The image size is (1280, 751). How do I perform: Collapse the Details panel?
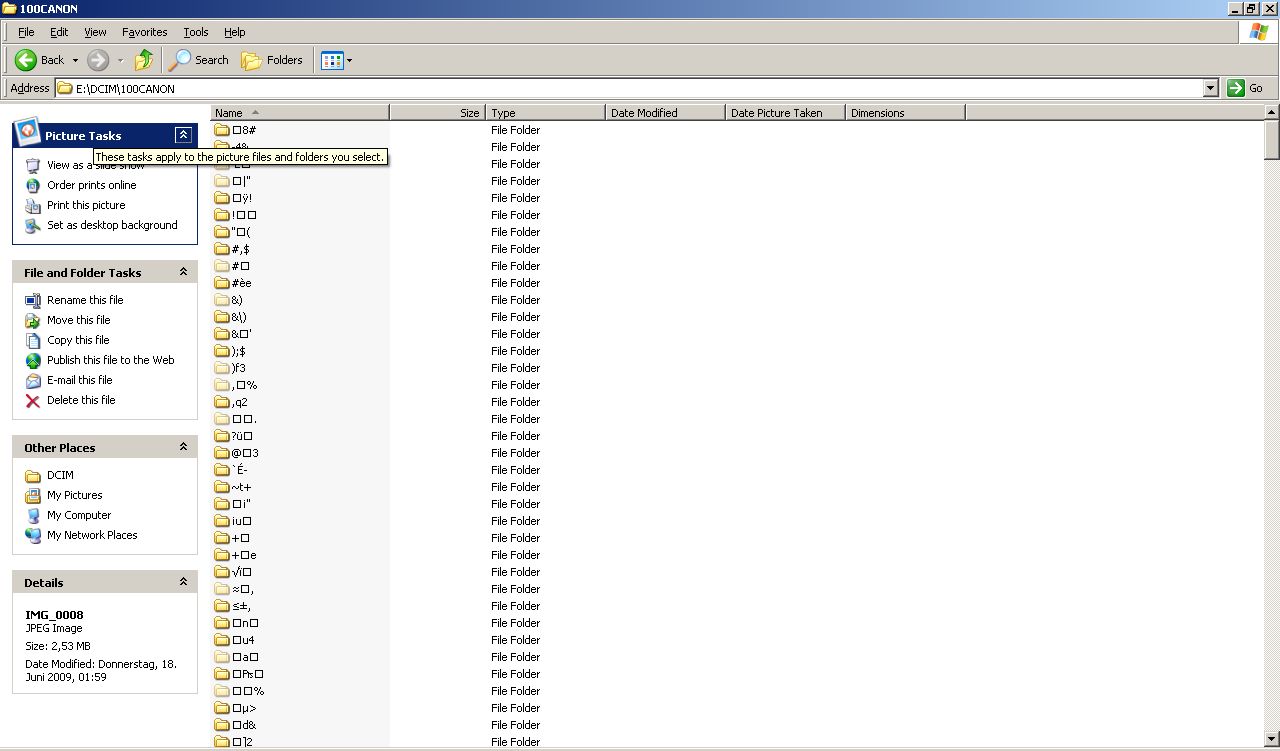183,582
